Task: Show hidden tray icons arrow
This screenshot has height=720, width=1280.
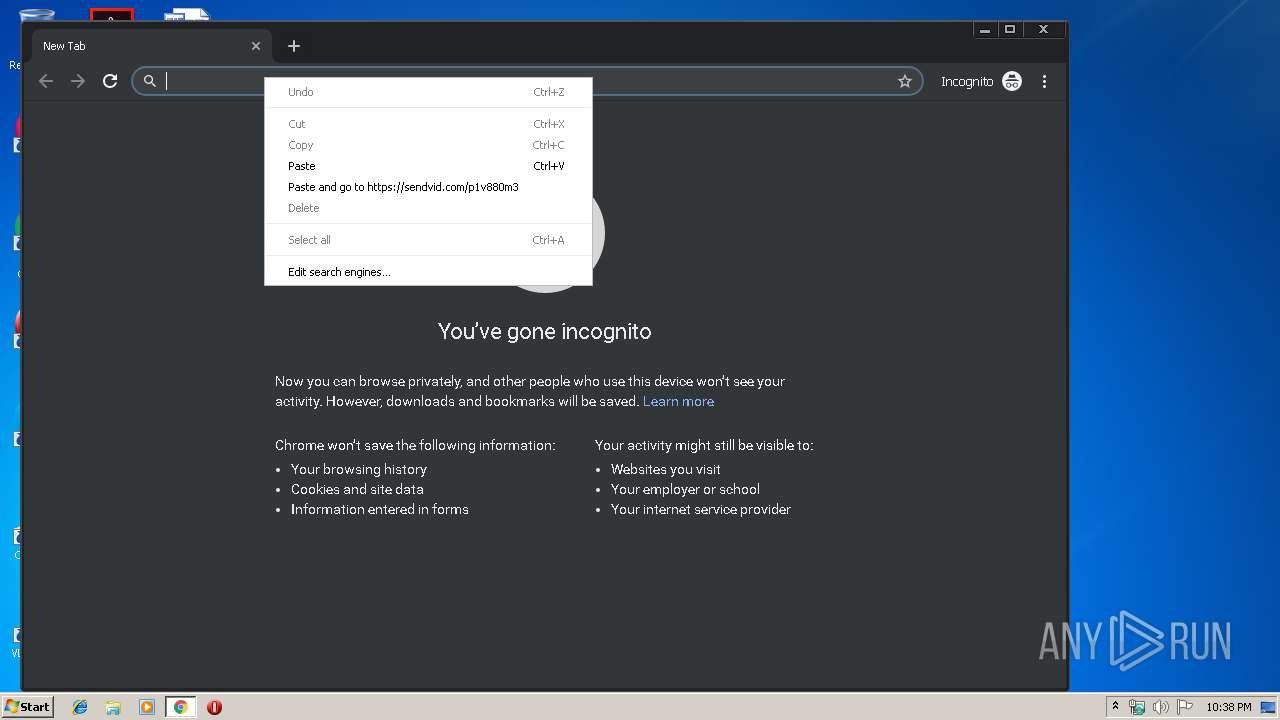Action: coord(1115,707)
